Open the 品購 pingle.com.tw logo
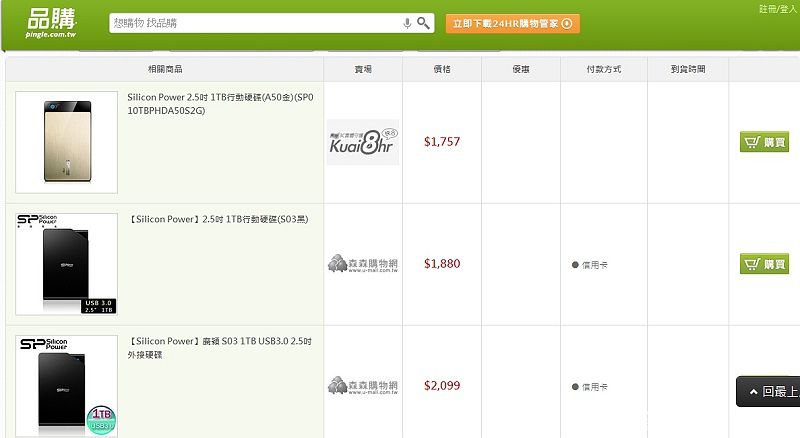800x438 pixels. 51,23
